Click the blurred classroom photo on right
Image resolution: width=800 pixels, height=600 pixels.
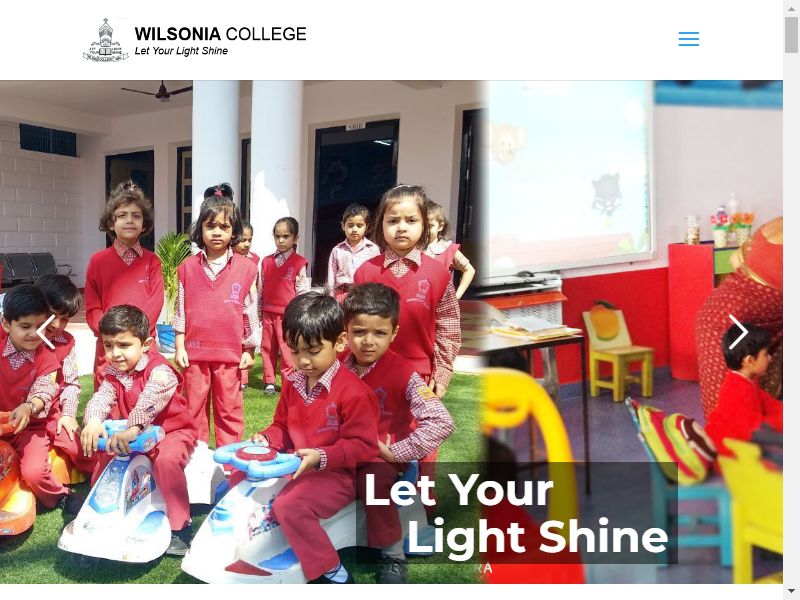pos(633,332)
